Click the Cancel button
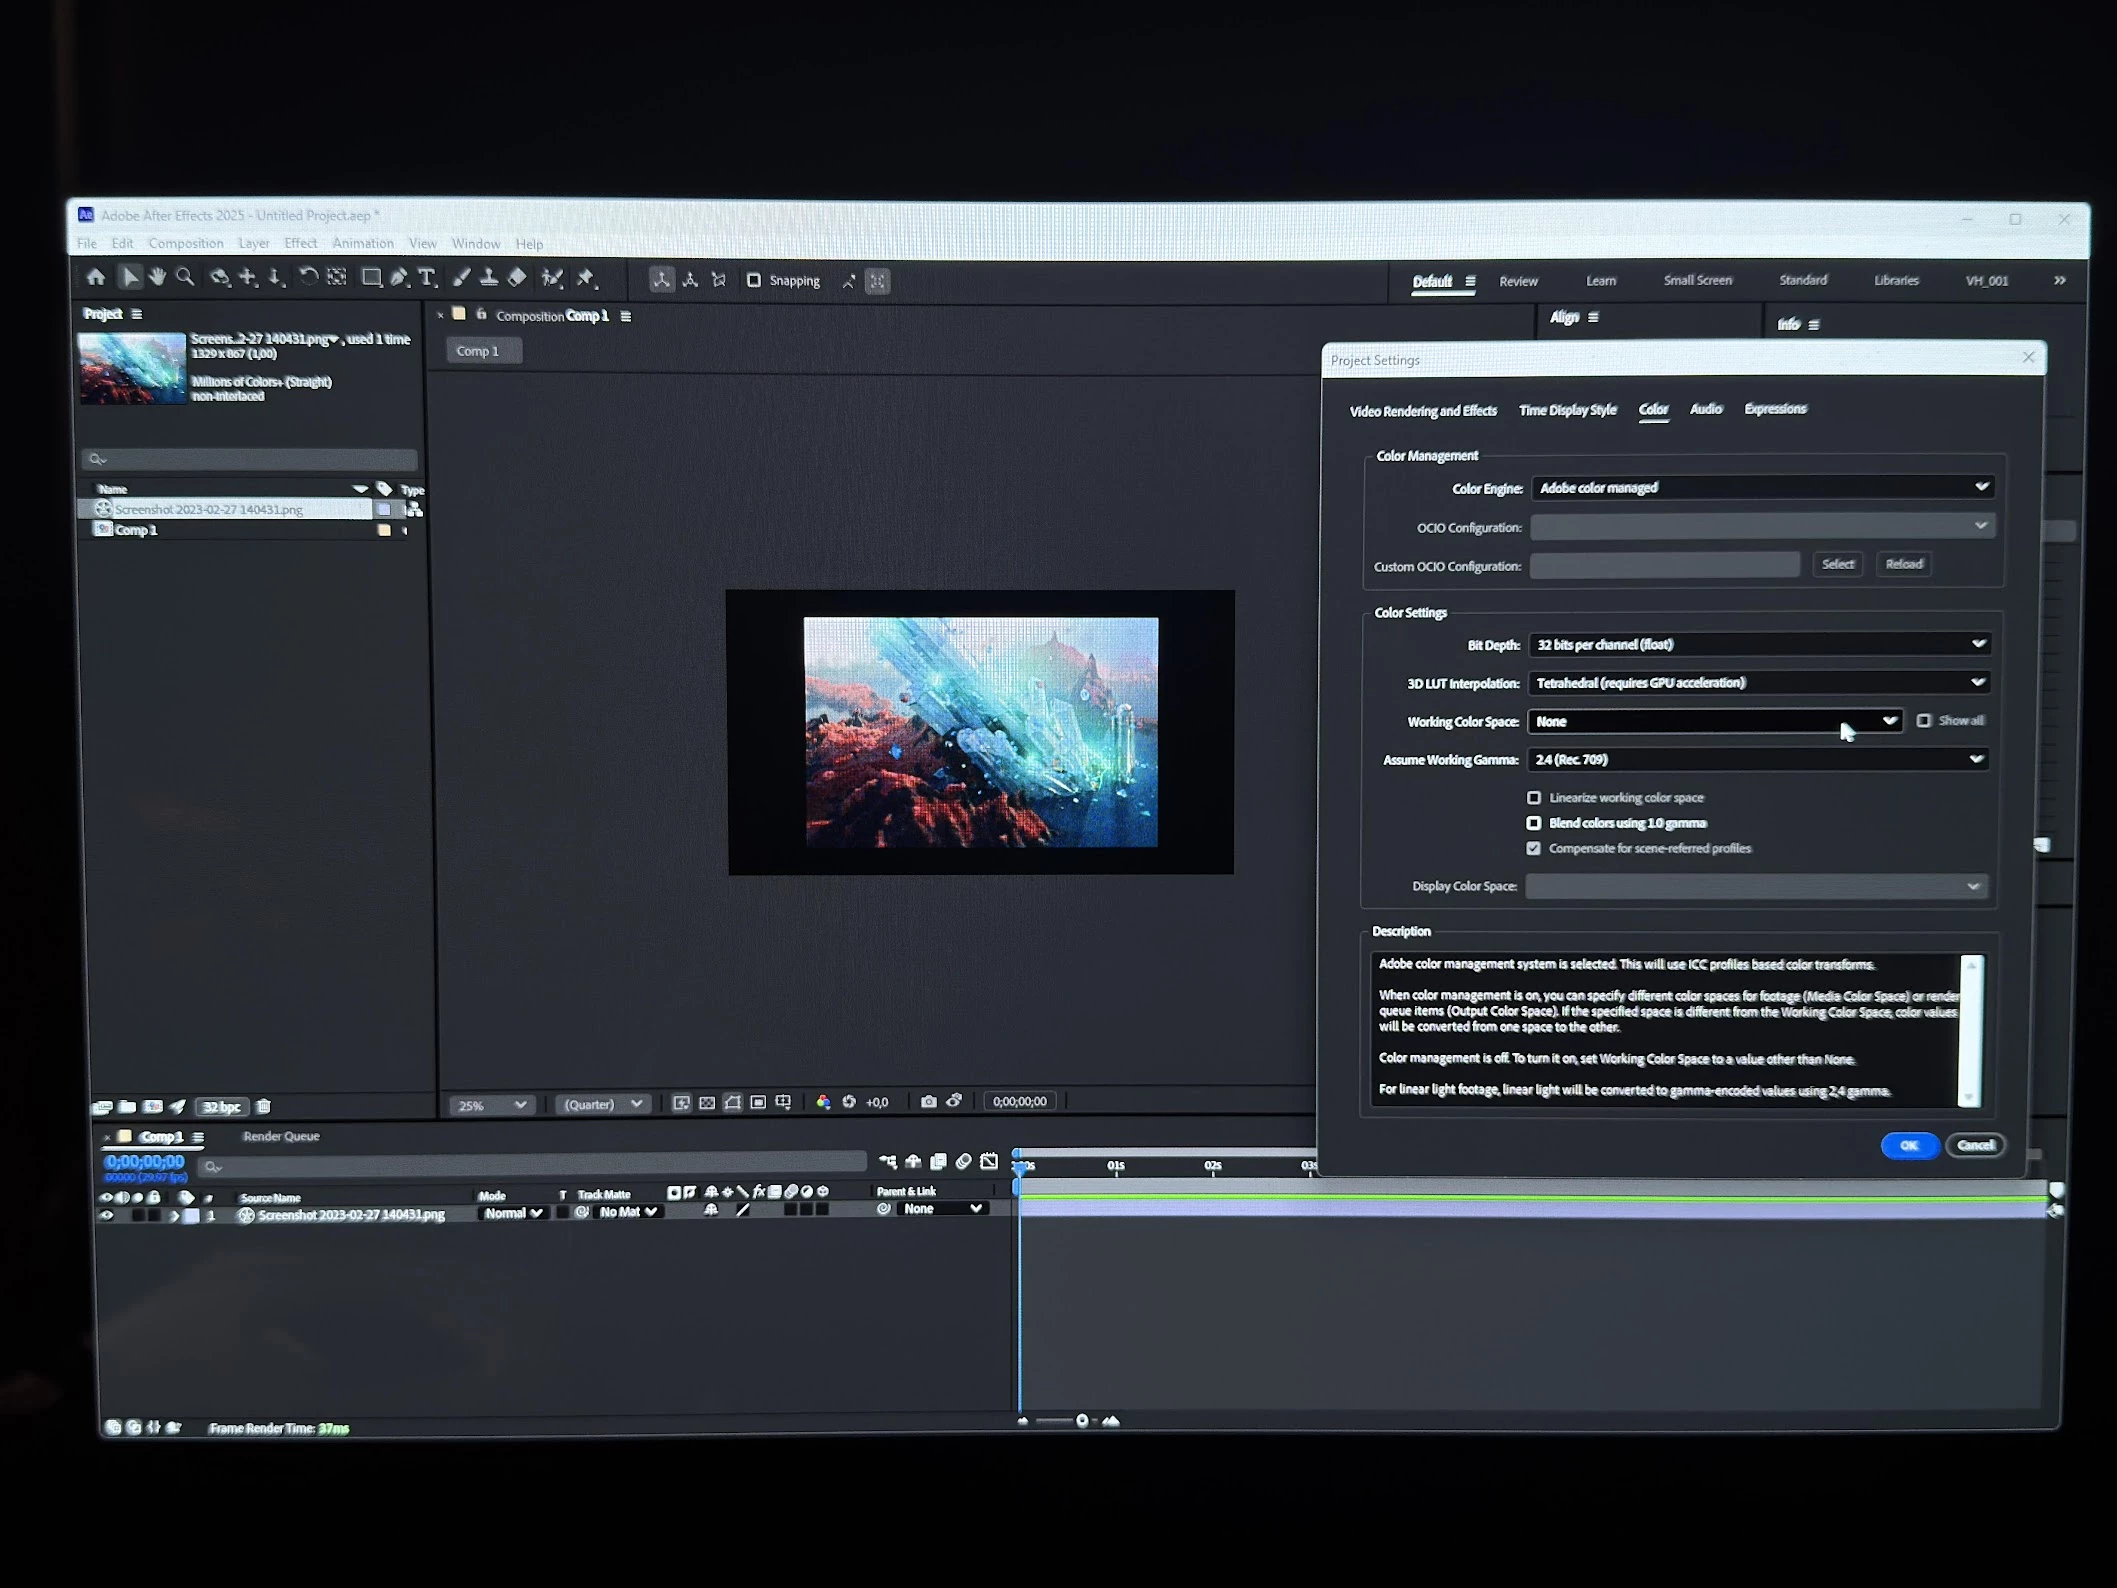 pos(1975,1145)
